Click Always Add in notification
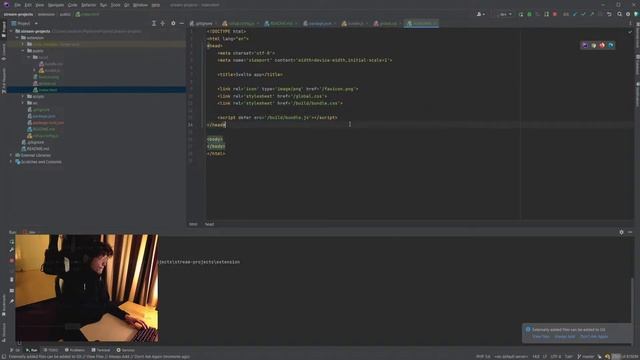Screen dimensions: 640x360 pos(564,336)
